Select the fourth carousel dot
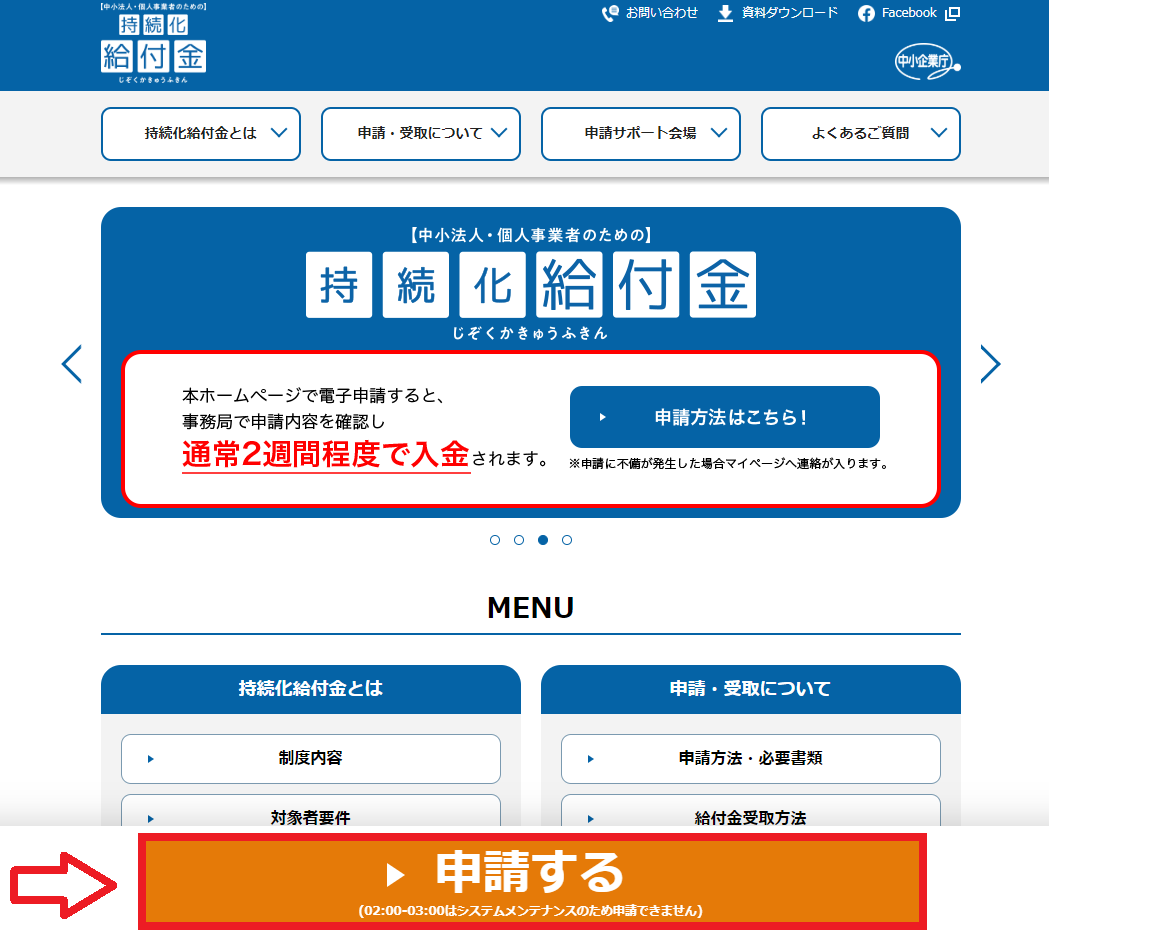This screenshot has width=1152, height=932. pyautogui.click(x=567, y=540)
